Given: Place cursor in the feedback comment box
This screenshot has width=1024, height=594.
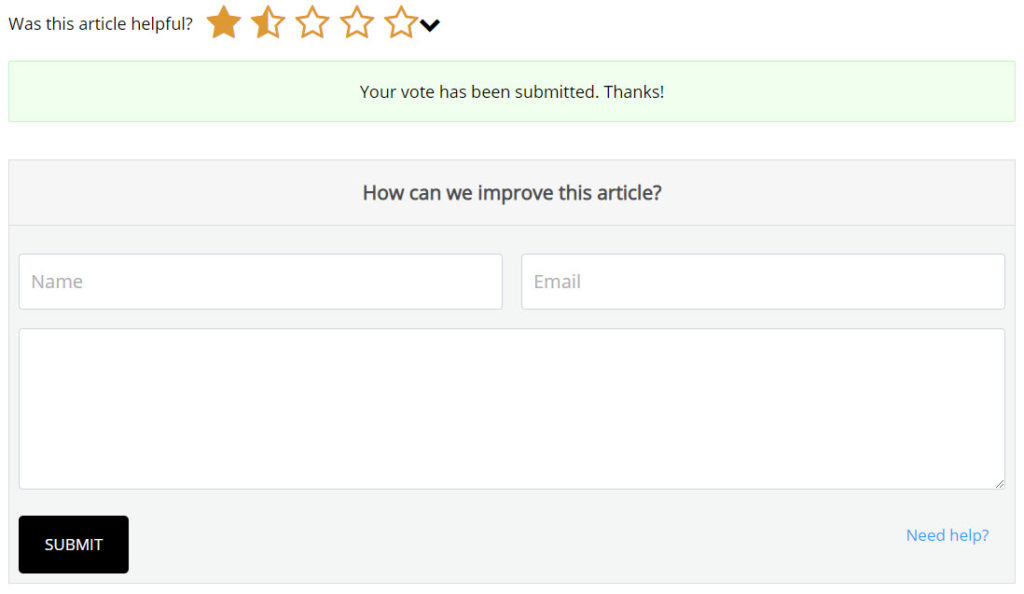Looking at the screenshot, I should [x=511, y=409].
